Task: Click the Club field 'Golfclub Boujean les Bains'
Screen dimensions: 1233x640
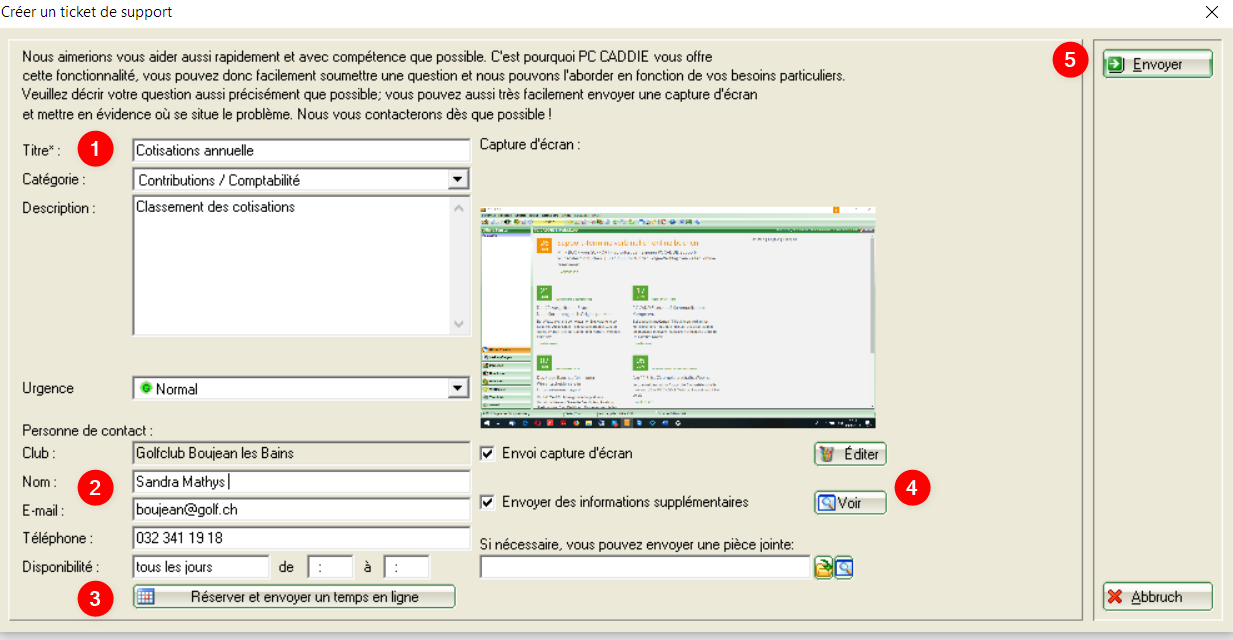Action: tap(301, 452)
